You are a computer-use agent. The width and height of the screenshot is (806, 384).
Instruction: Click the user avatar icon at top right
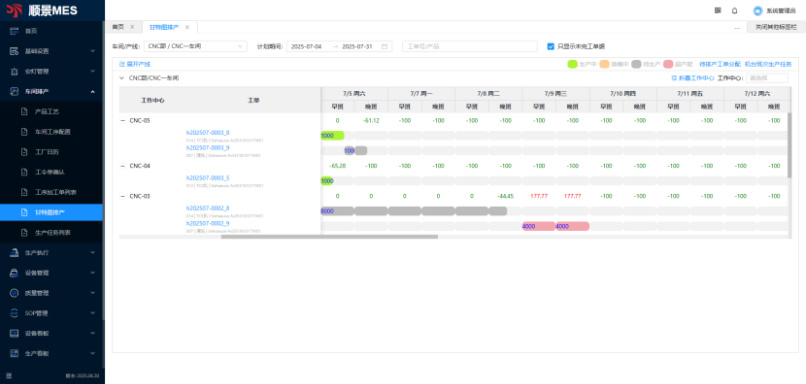tap(758, 11)
